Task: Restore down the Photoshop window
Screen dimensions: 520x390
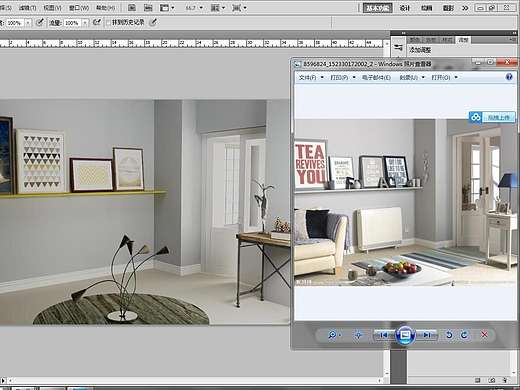Action: tap(493, 8)
